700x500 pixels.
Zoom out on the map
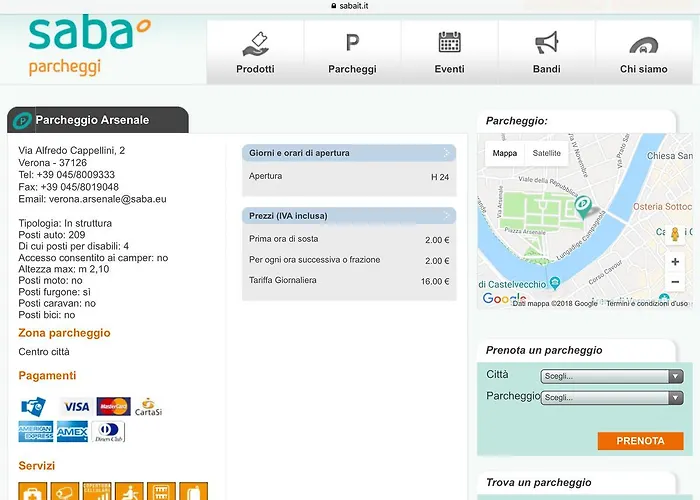pyautogui.click(x=676, y=283)
